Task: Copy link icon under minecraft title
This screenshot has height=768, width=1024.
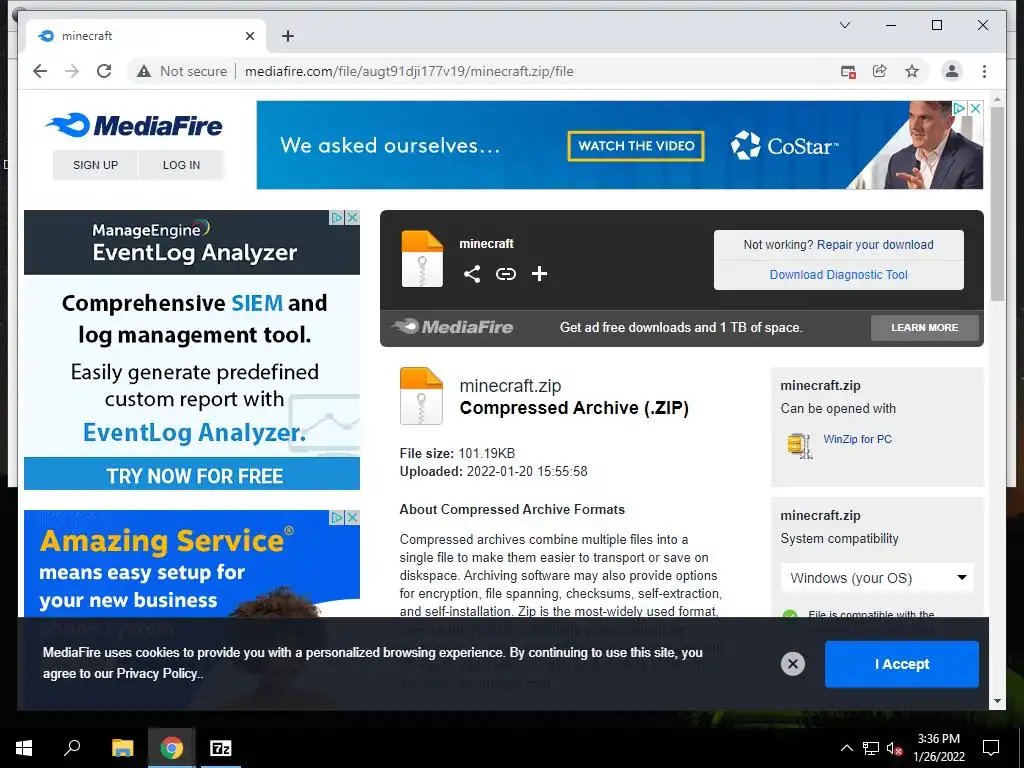Action: 505,274
